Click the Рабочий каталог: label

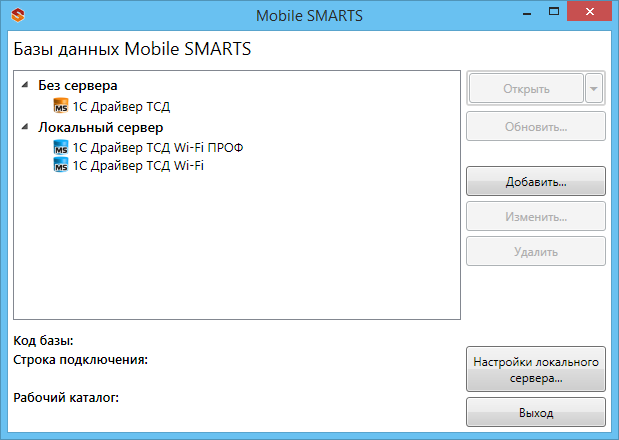point(66,397)
